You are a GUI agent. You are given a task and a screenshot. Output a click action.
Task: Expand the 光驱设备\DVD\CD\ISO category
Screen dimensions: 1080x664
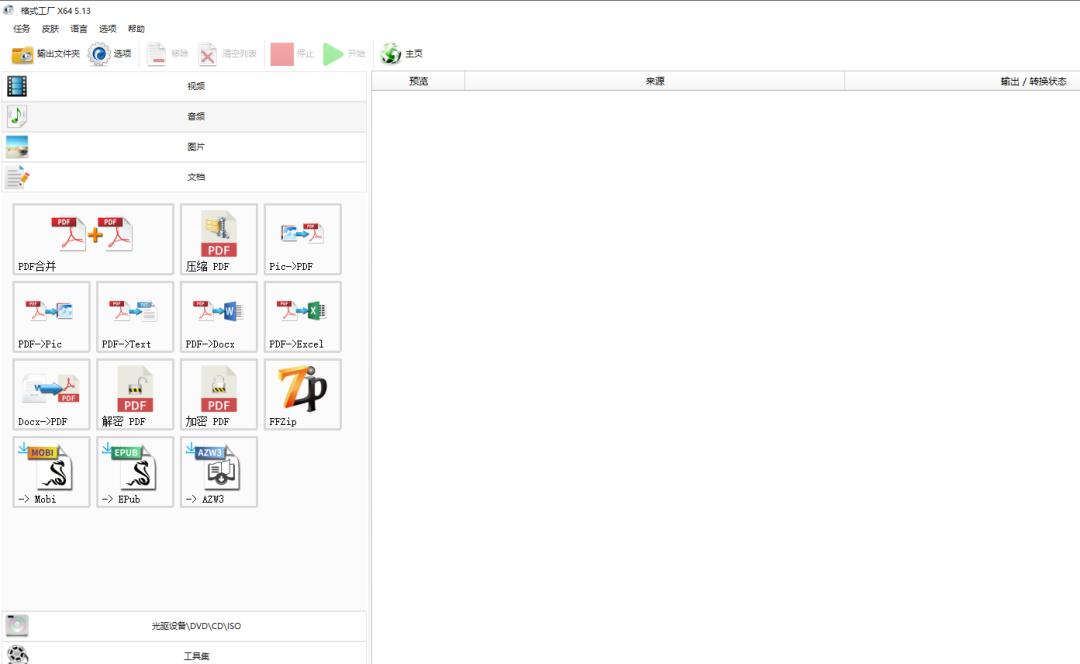(x=184, y=626)
